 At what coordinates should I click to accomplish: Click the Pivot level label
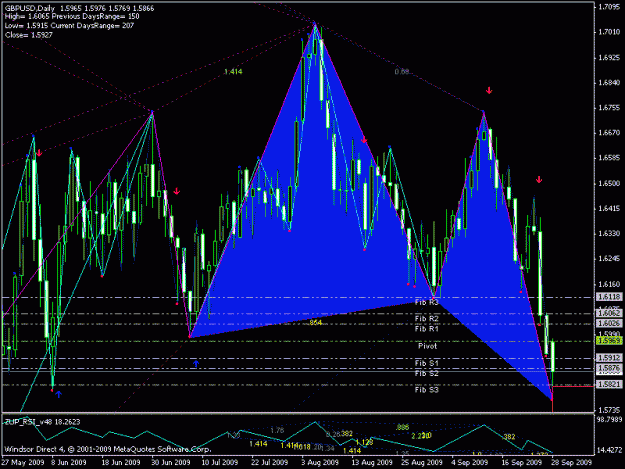point(427,346)
